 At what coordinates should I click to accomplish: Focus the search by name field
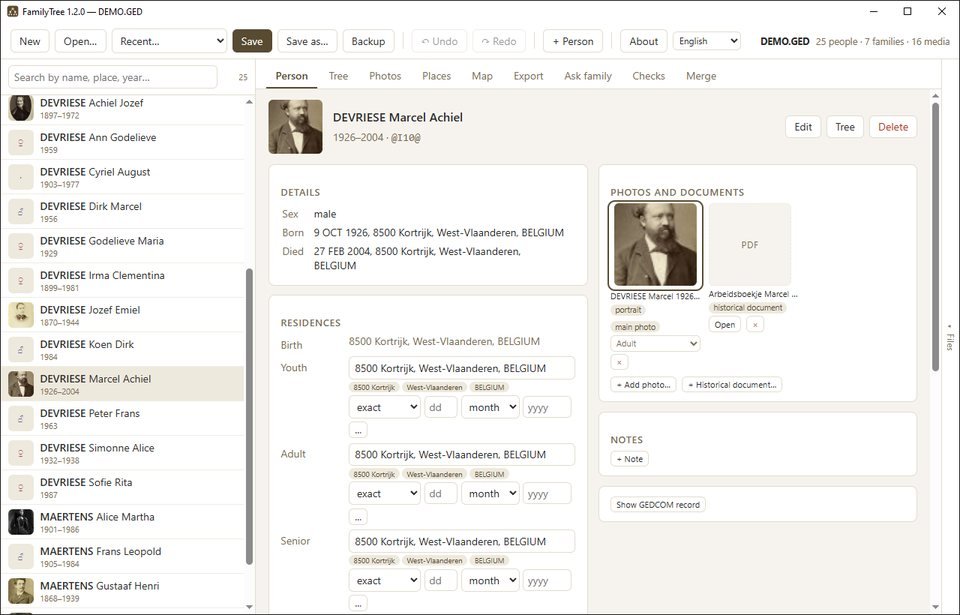tap(113, 77)
